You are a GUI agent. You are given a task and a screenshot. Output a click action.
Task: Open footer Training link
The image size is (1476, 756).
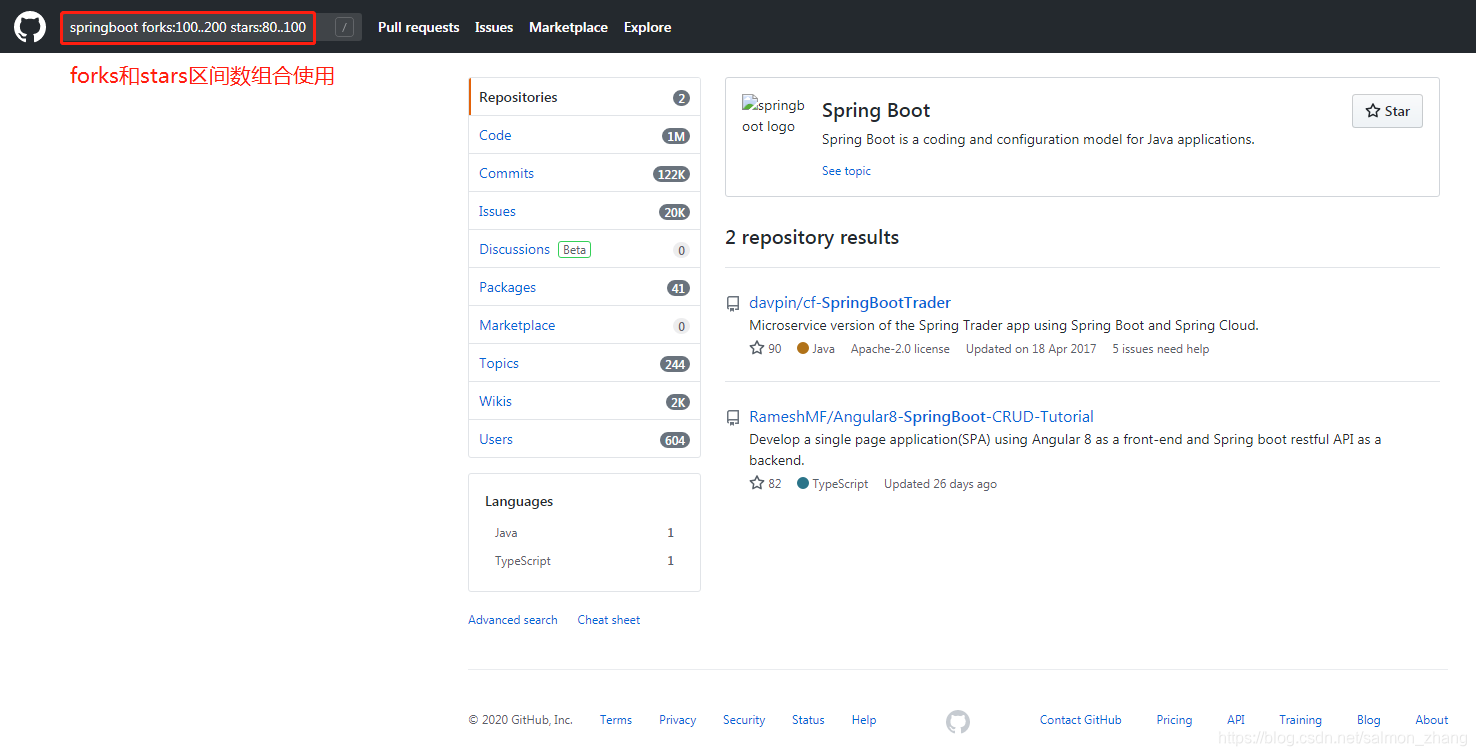1300,720
